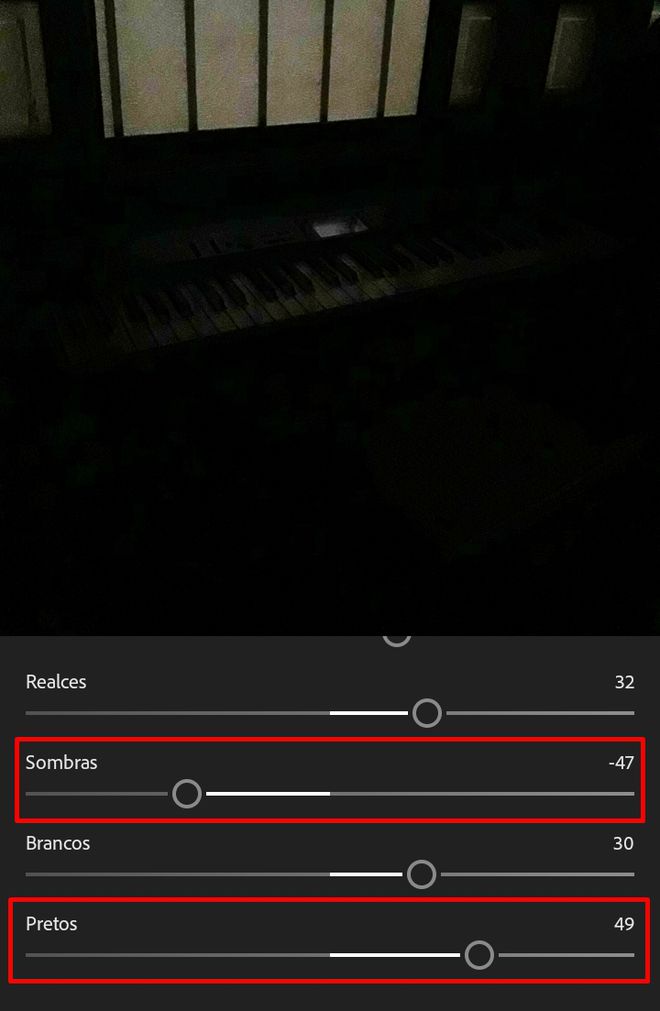660x1011 pixels.
Task: Select the Pretos label
Action: click(x=52, y=924)
